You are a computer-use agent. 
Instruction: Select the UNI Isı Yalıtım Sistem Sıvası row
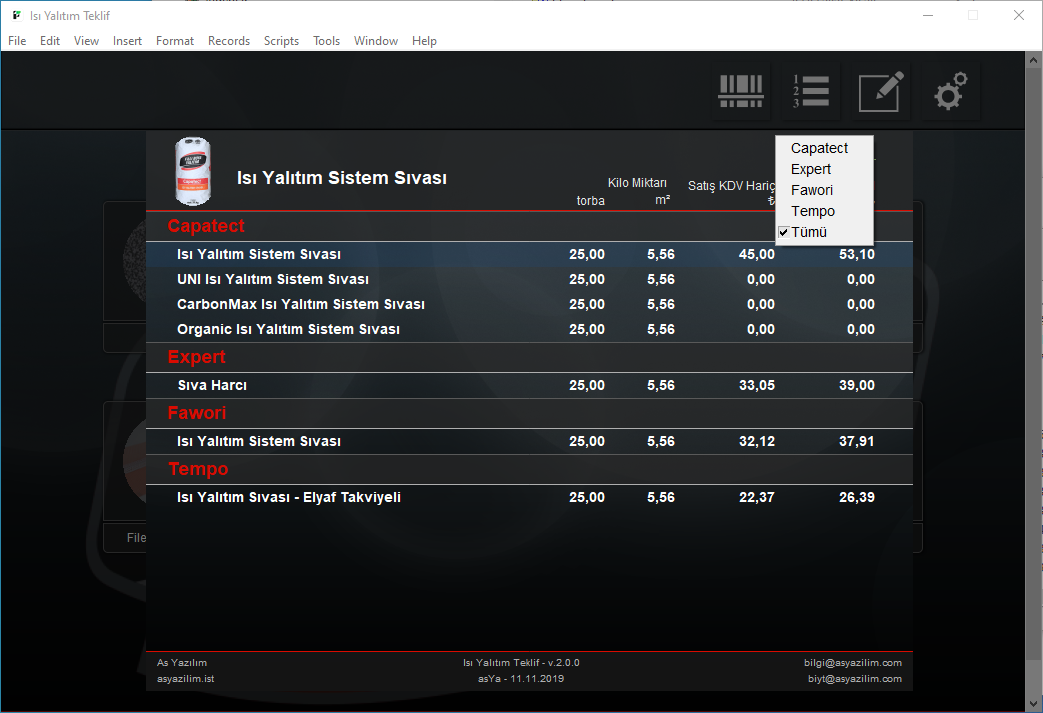coord(529,279)
